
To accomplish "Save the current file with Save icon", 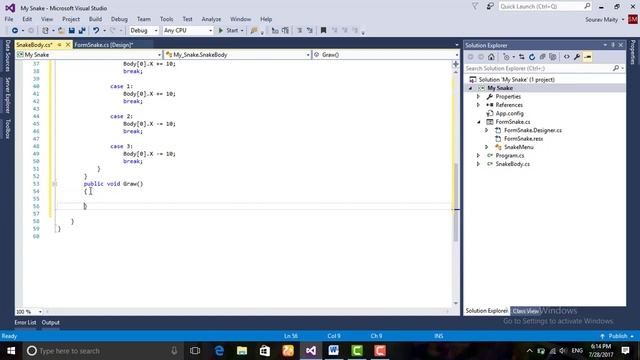I will coord(72,31).
